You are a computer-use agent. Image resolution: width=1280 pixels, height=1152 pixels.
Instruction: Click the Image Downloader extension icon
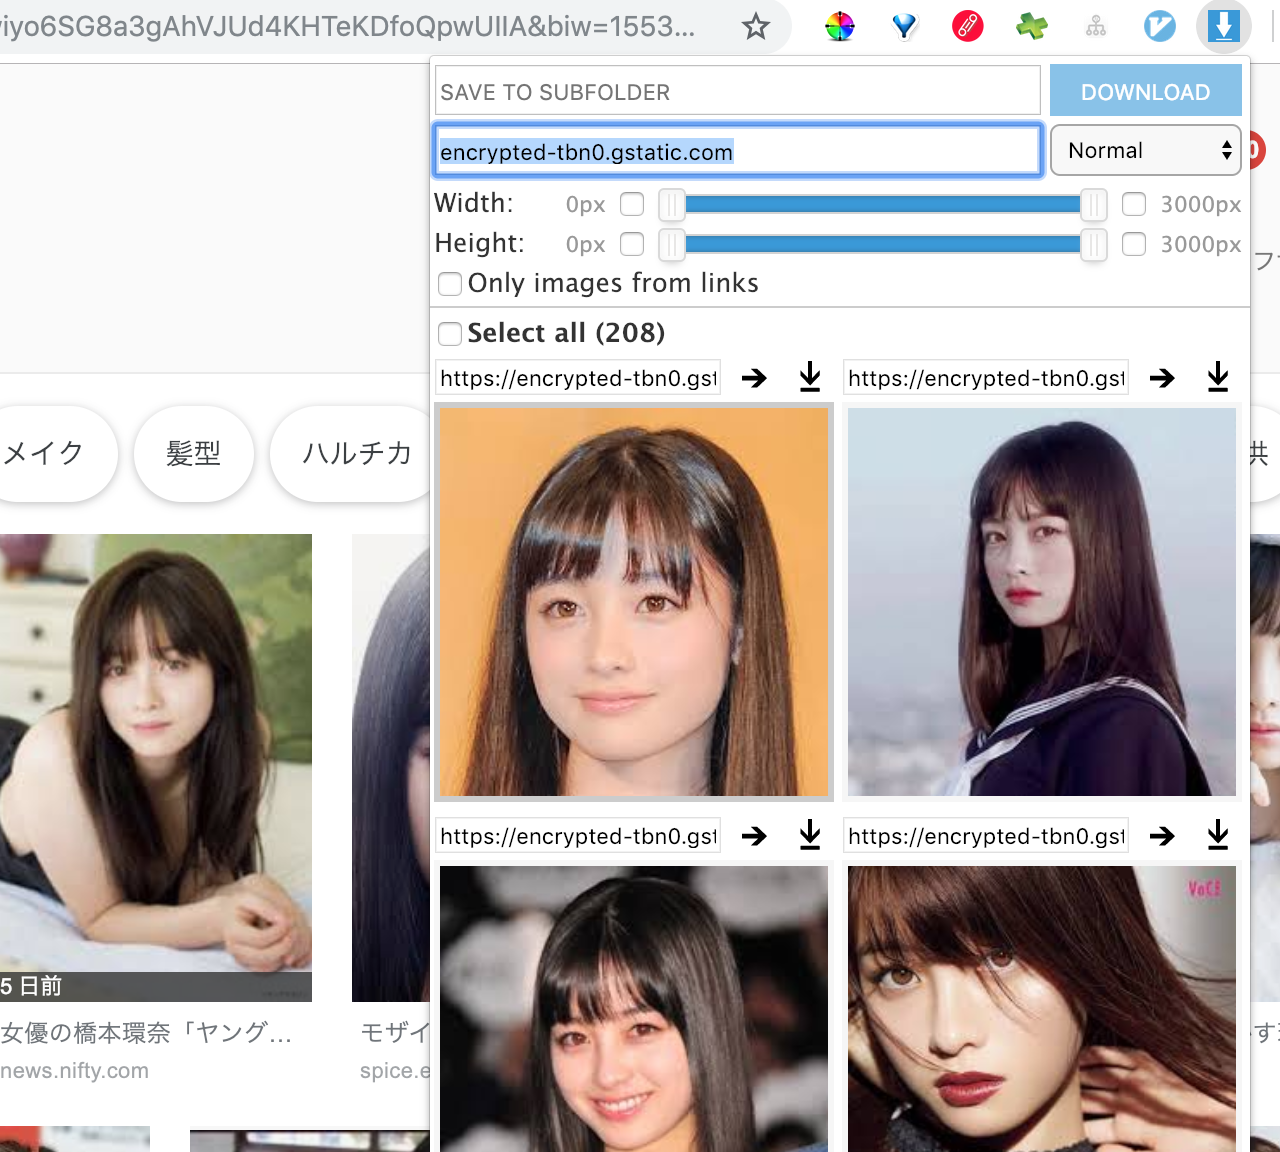click(1223, 27)
